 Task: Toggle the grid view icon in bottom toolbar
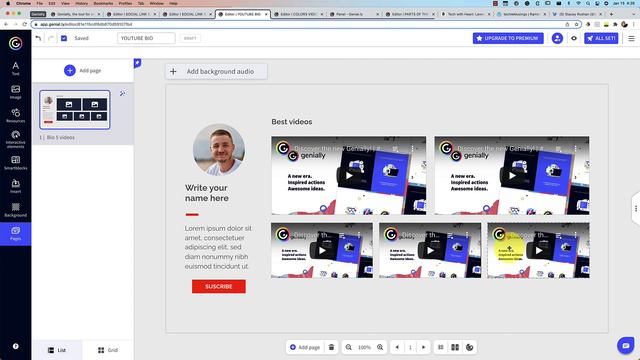[441, 347]
